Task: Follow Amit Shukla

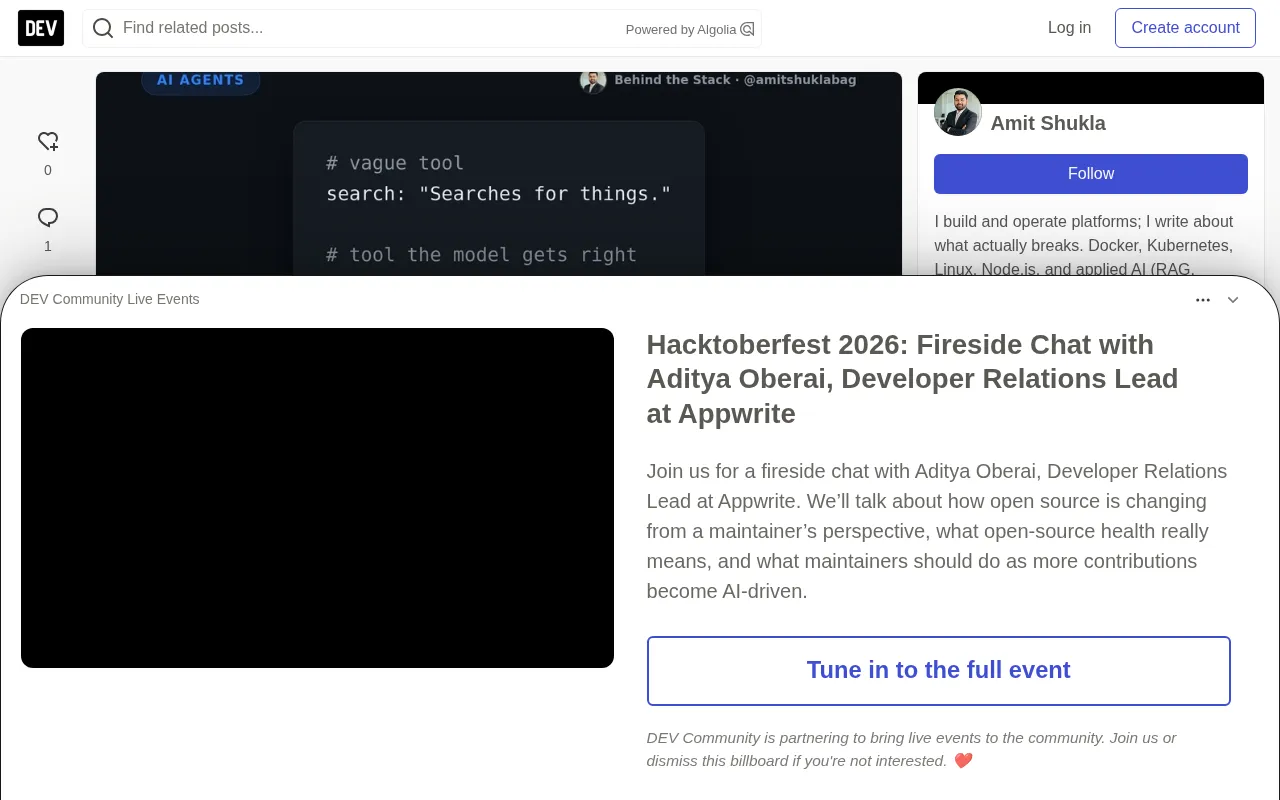Action: coord(1091,174)
